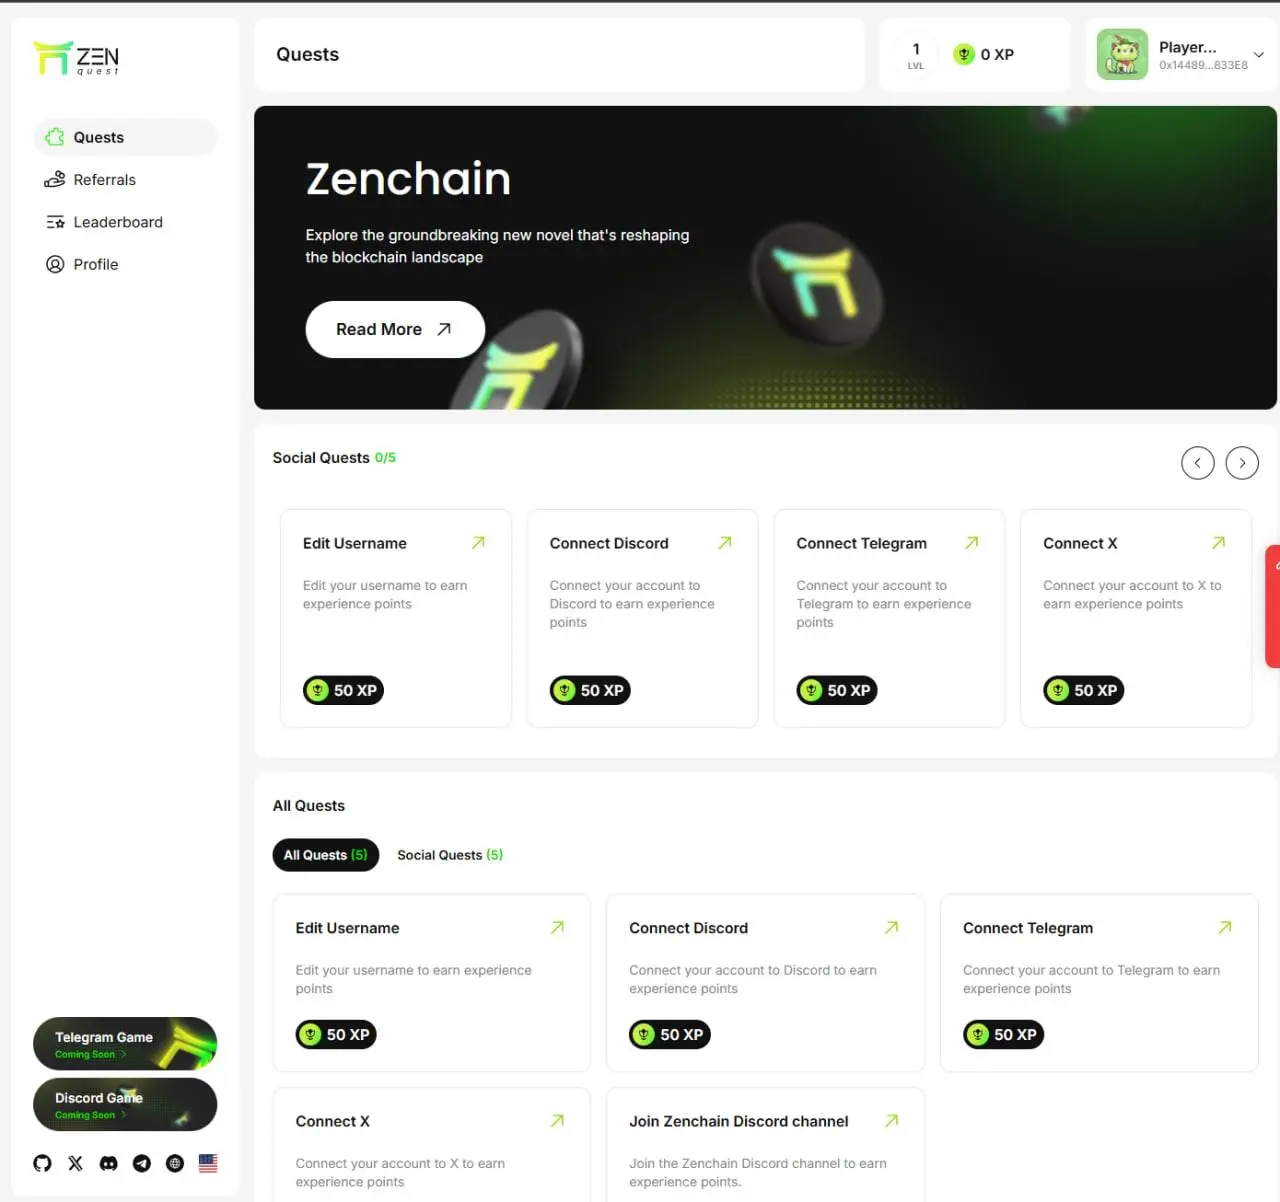Viewport: 1280px width, 1202px height.
Task: Open arrow on Connect X carousel card
Action: pyautogui.click(x=1218, y=542)
